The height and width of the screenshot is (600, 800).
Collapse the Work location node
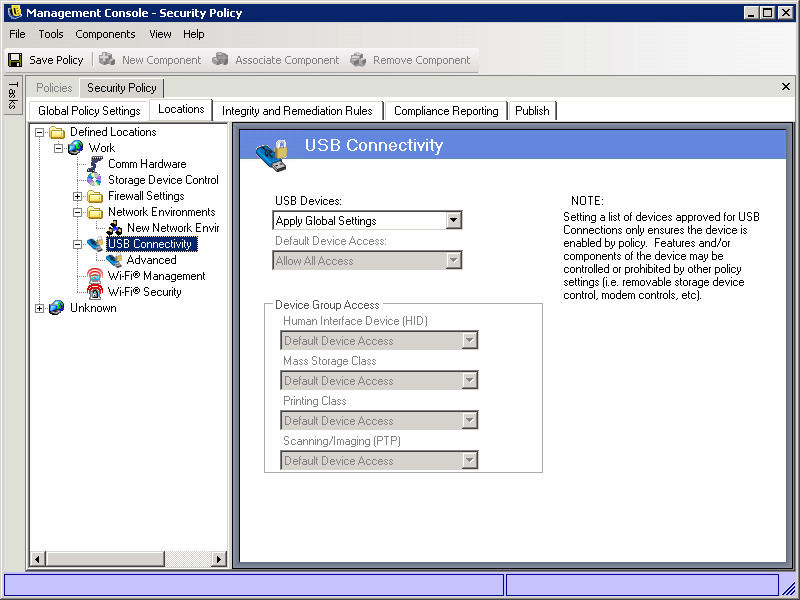point(59,148)
